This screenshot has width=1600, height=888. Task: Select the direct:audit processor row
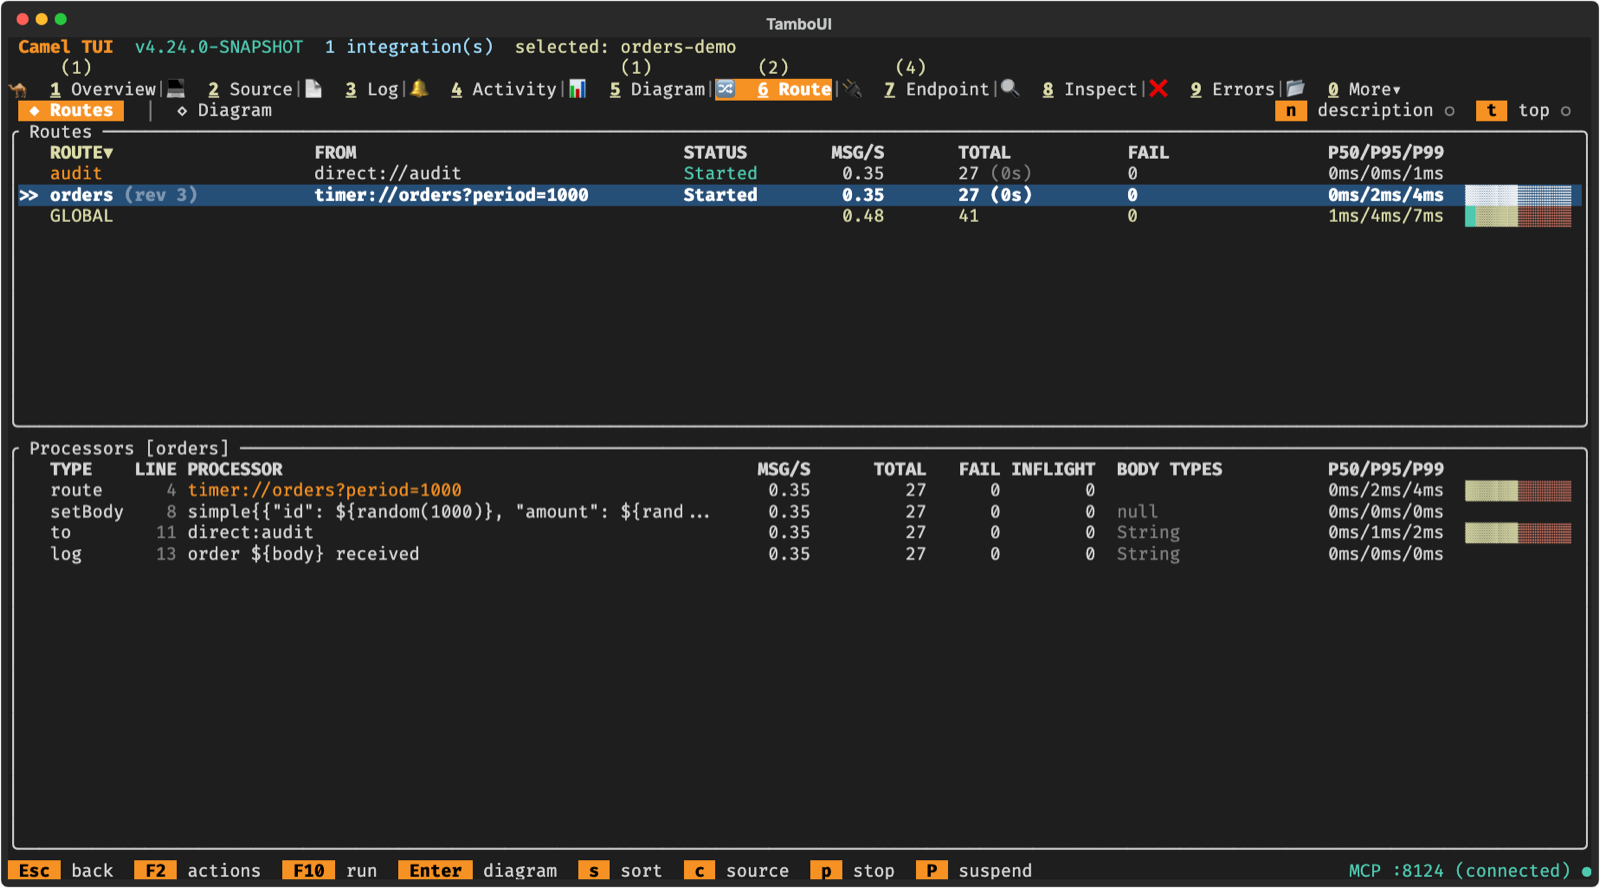(x=800, y=532)
